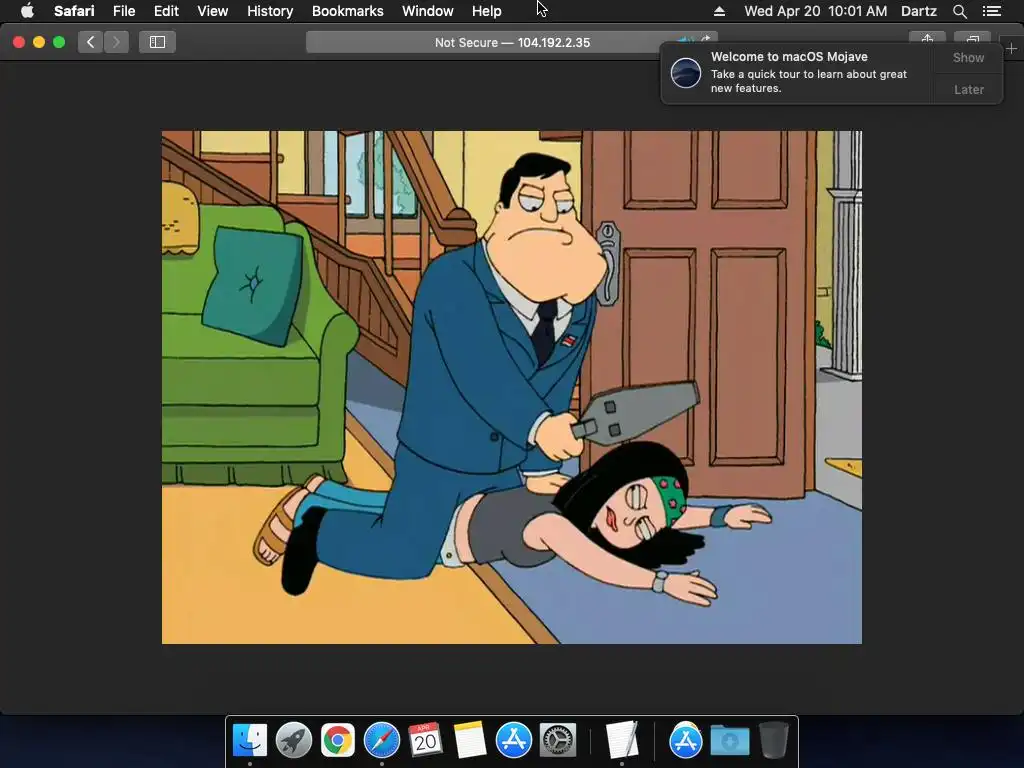Open the Apple menu
This screenshot has width=1024, height=768.
coord(27,10)
